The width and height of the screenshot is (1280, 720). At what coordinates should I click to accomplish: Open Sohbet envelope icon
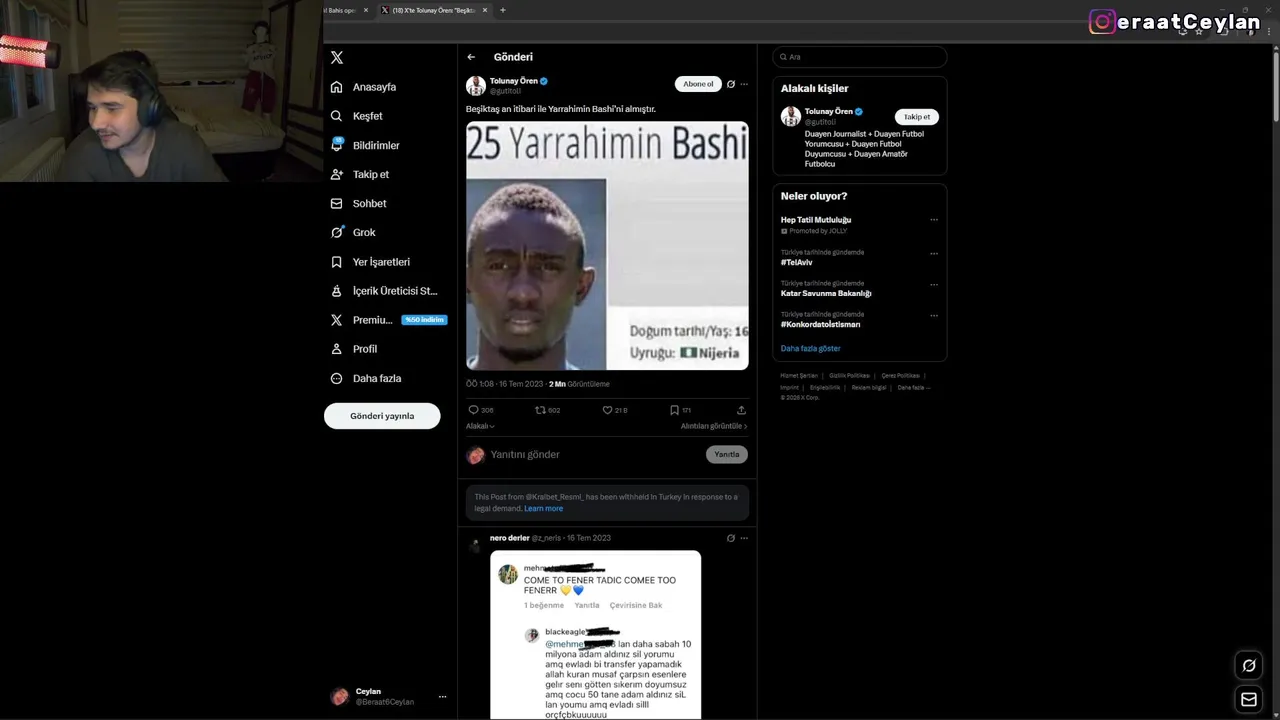tap(337, 203)
